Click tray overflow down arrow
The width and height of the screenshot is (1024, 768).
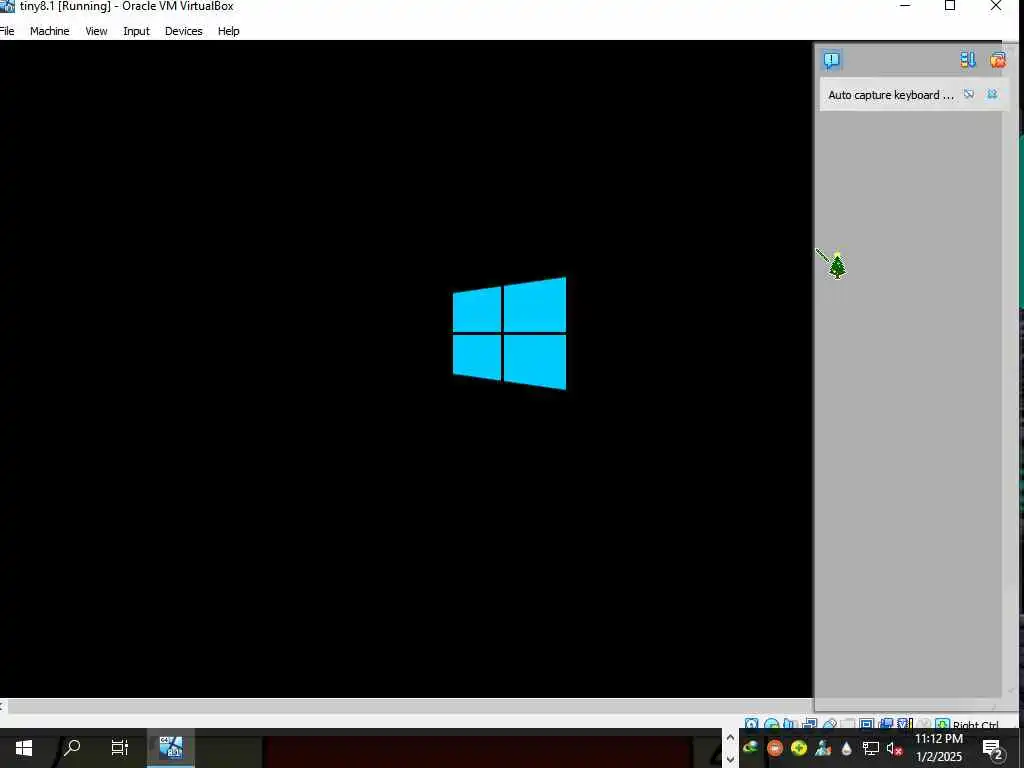coord(730,759)
